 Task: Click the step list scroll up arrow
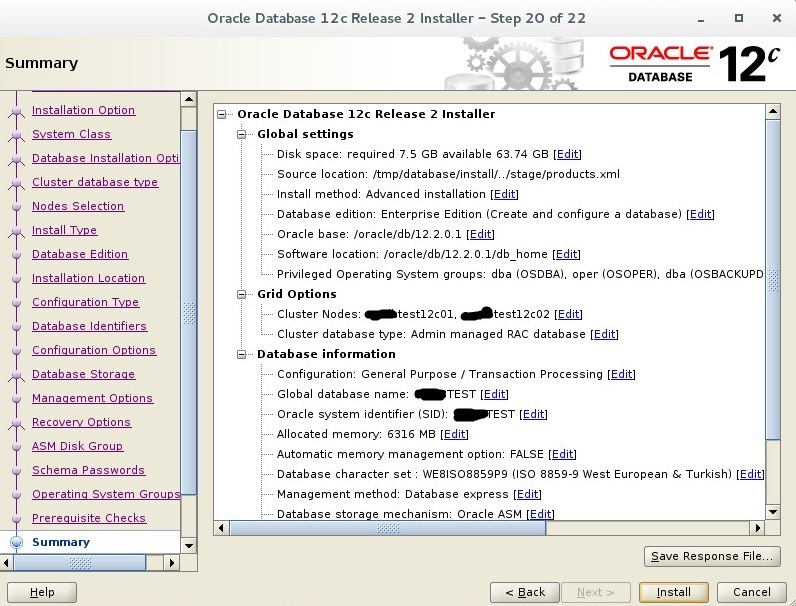coord(189,99)
